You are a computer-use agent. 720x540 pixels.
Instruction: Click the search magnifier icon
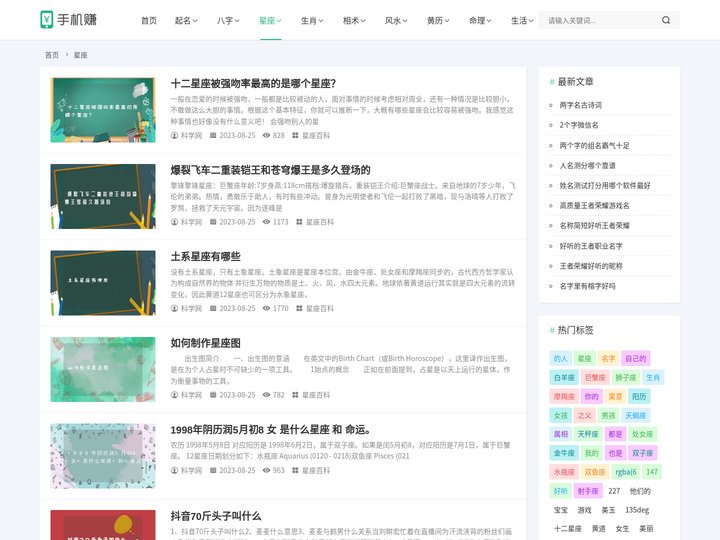[x=666, y=20]
